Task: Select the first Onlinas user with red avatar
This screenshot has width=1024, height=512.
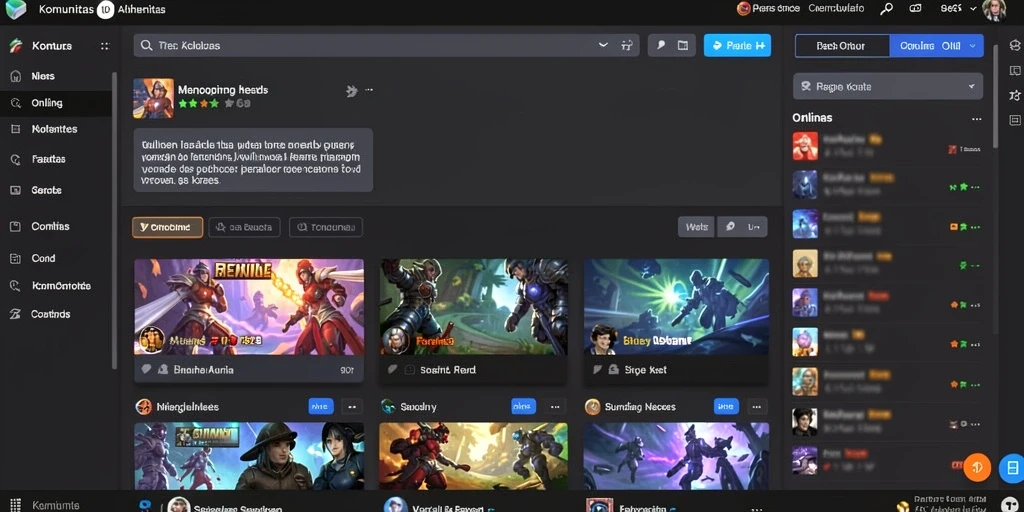Action: (x=888, y=146)
